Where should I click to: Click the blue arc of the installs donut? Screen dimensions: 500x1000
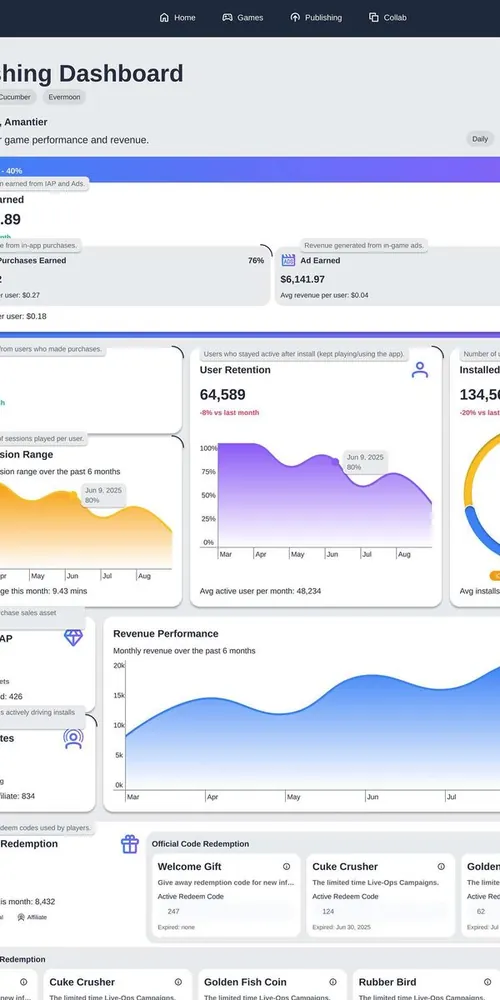(480, 533)
